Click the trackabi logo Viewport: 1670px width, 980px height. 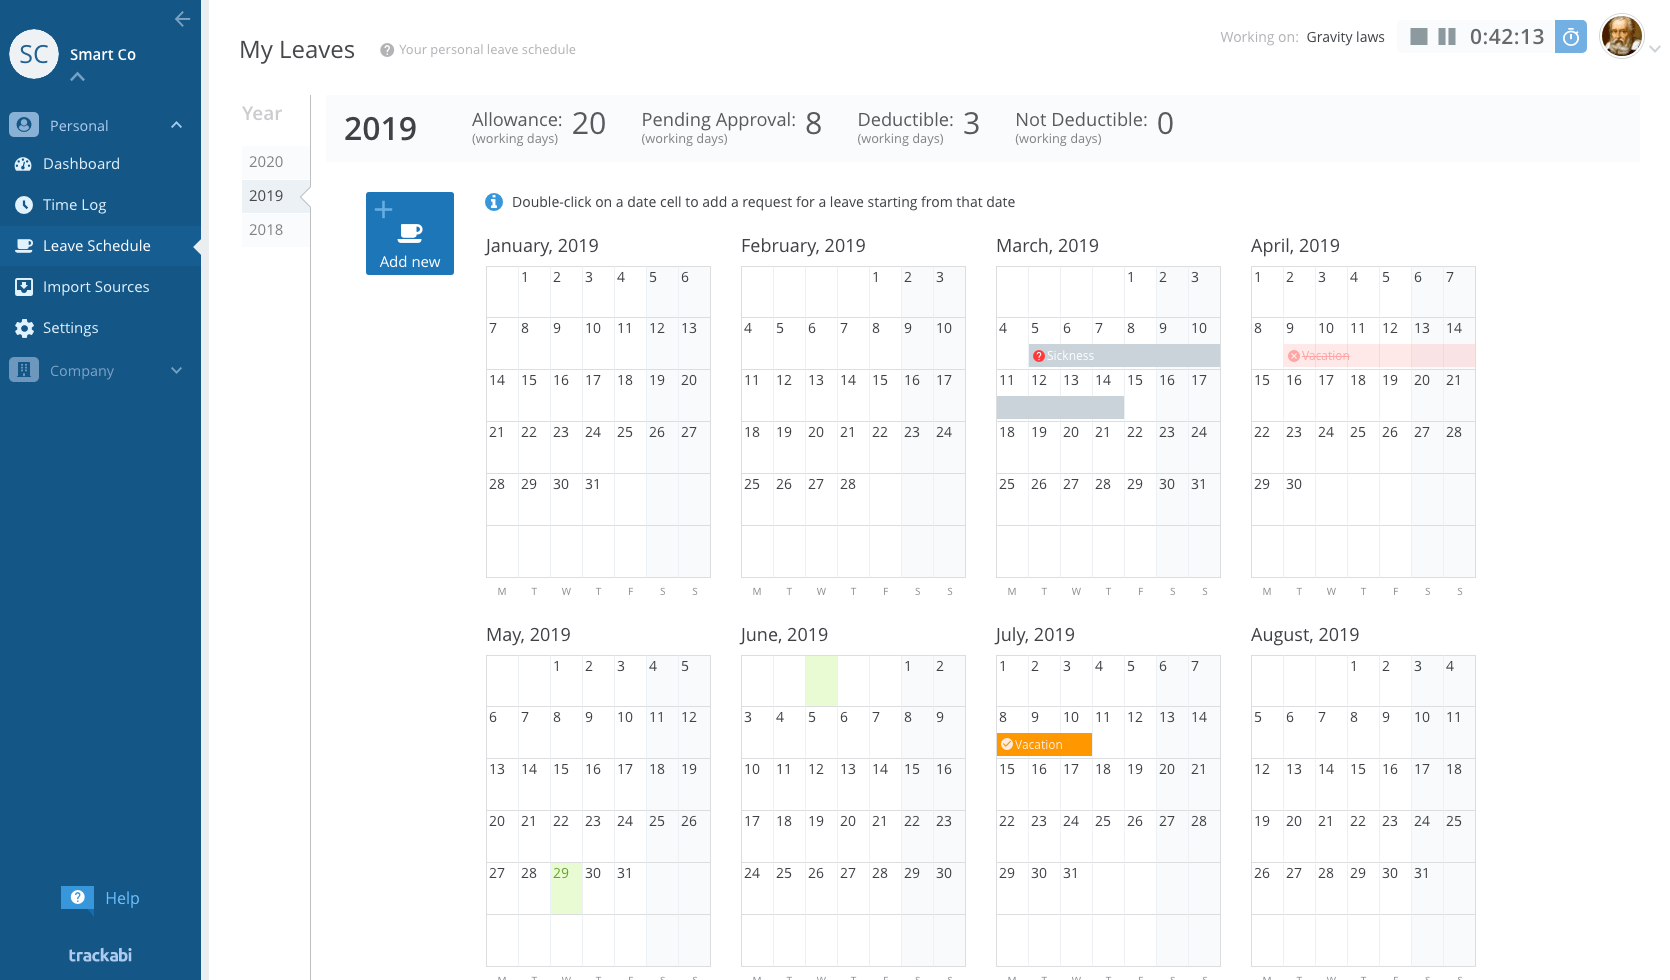(100, 955)
